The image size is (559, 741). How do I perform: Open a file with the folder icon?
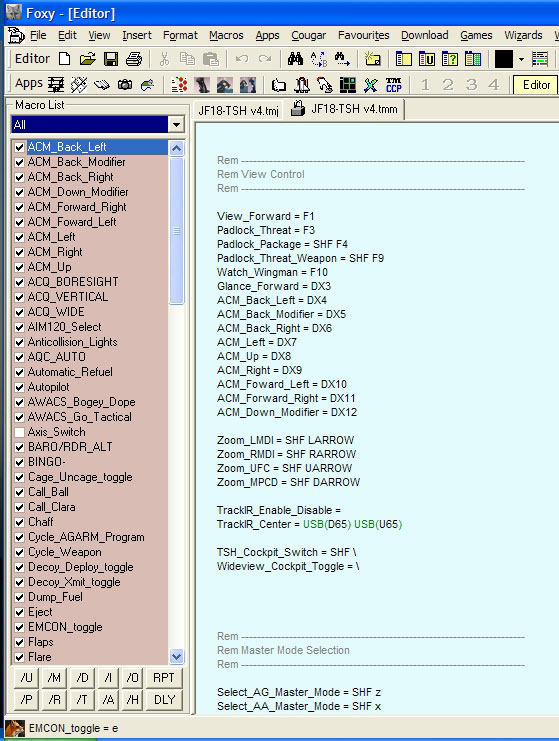click(88, 59)
